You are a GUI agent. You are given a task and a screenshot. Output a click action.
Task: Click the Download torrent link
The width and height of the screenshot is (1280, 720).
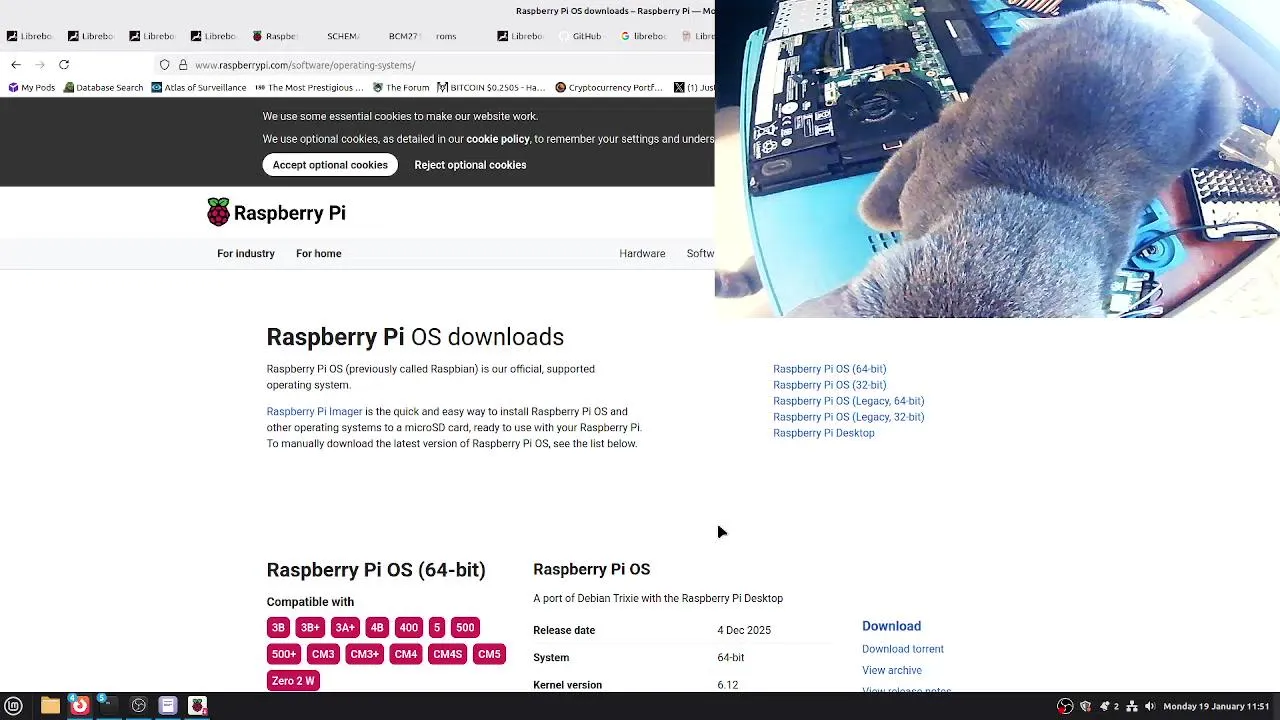coord(903,649)
